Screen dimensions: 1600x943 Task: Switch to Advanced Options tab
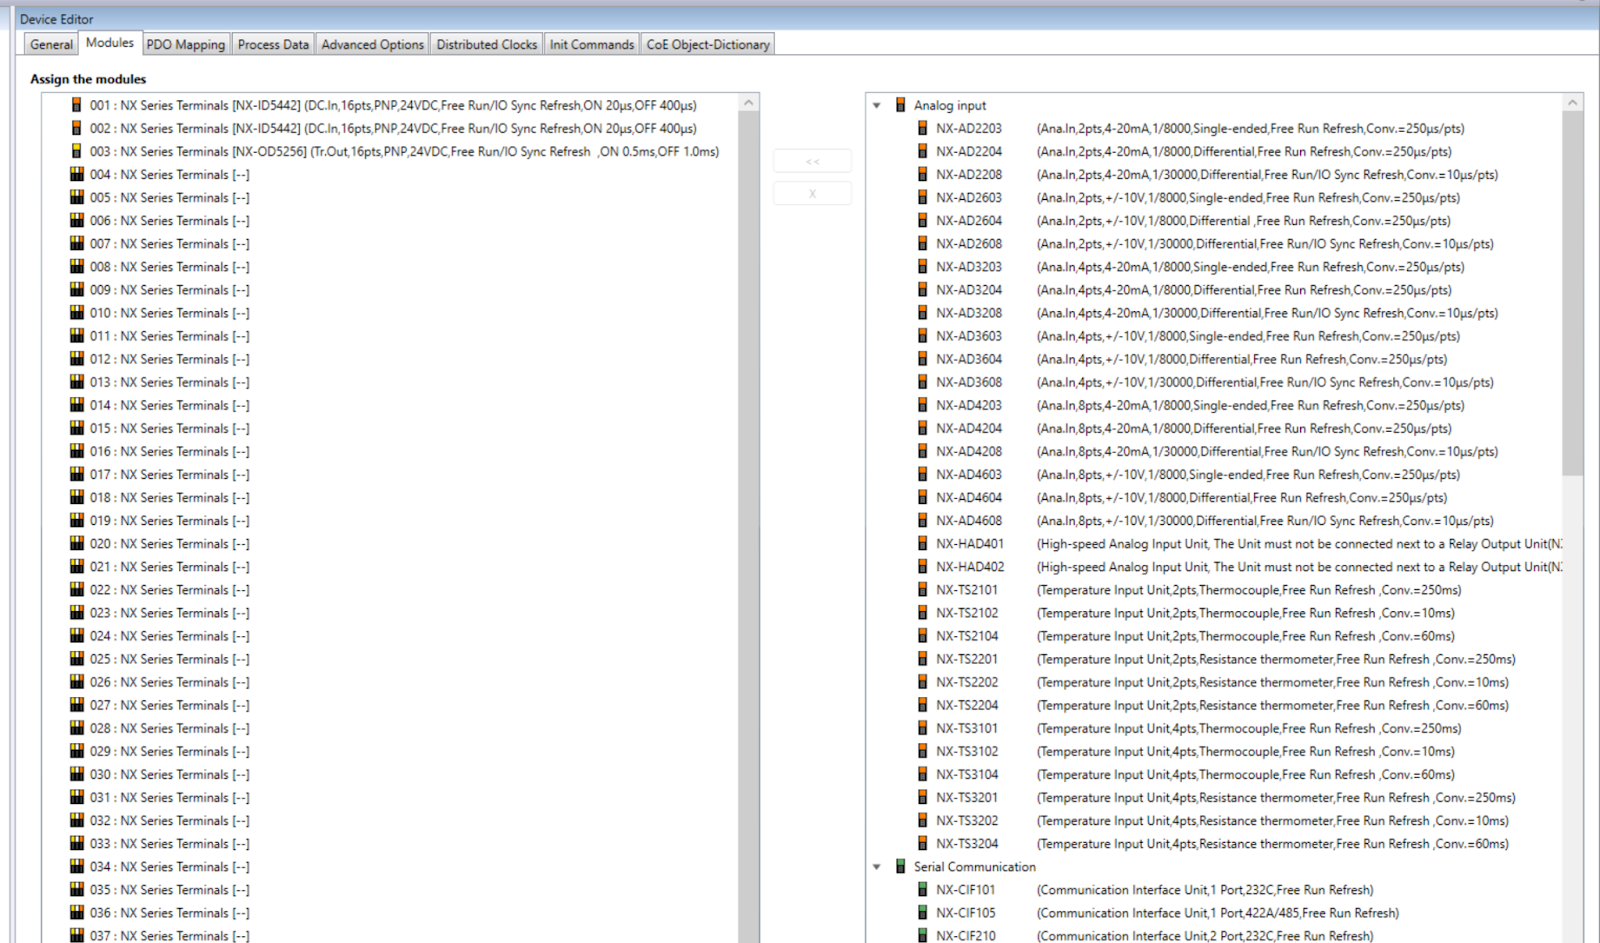[x=372, y=44]
